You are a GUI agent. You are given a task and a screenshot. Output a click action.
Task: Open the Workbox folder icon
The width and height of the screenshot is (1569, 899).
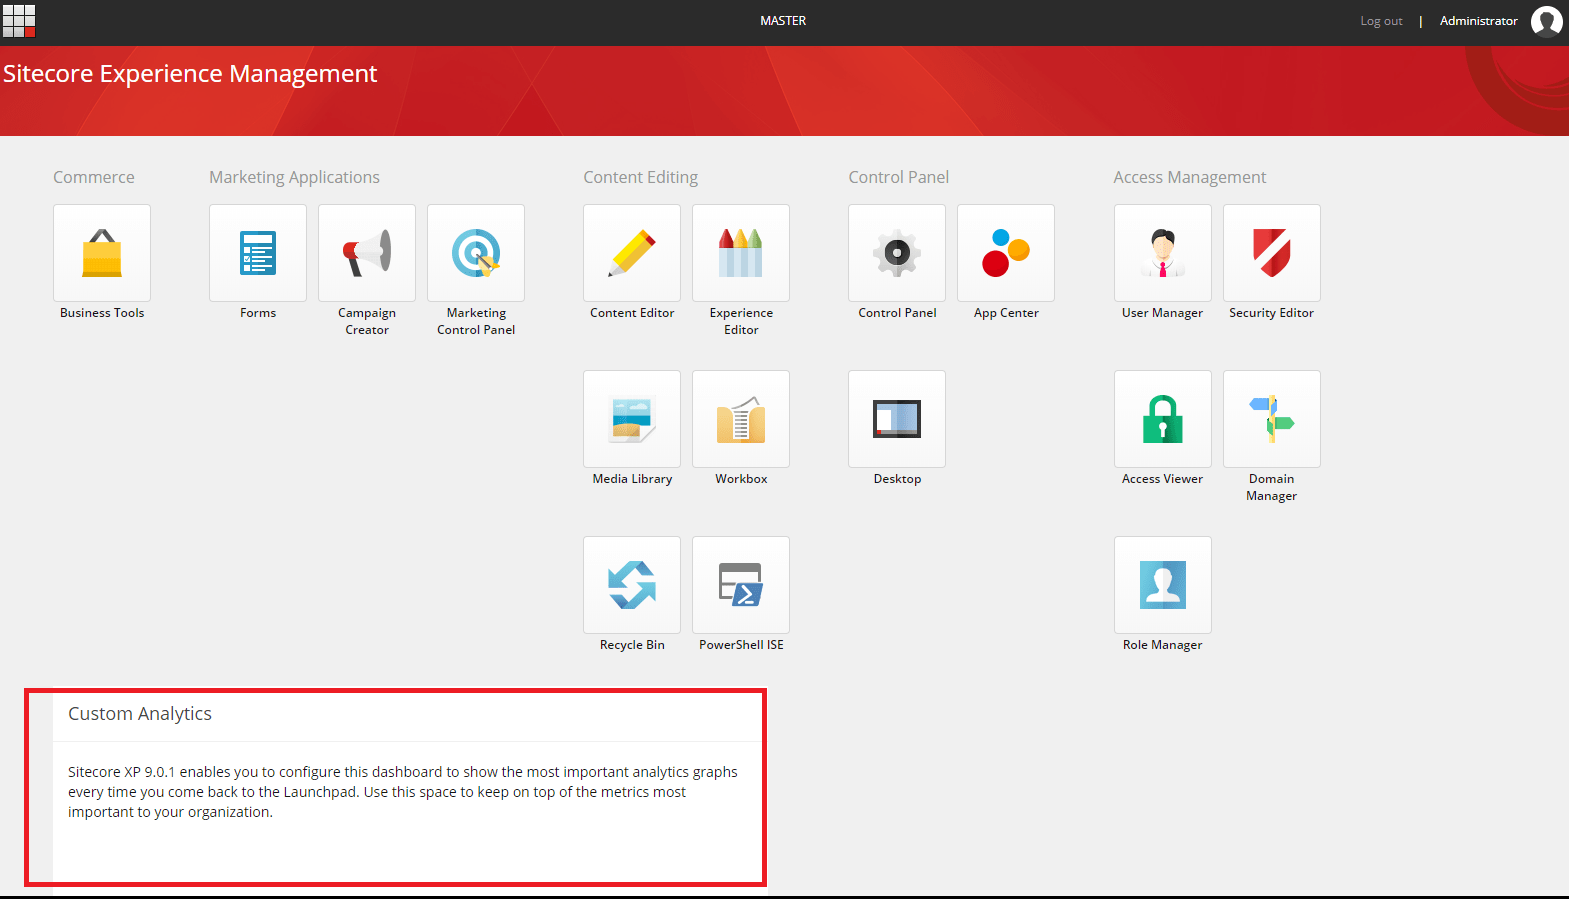point(741,419)
